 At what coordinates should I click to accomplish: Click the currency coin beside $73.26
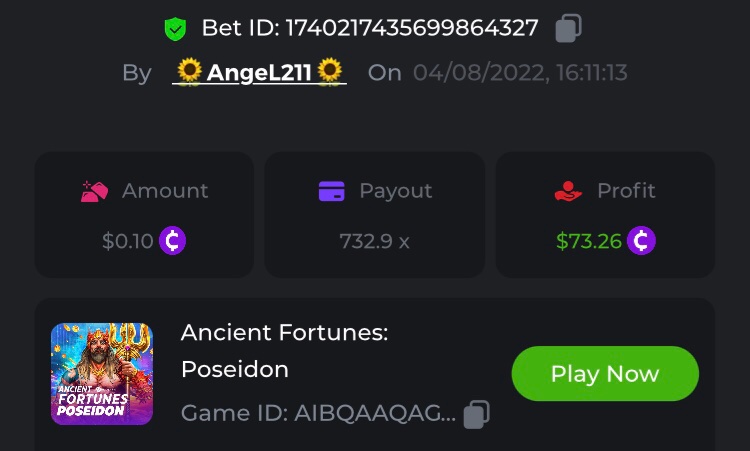tap(641, 241)
